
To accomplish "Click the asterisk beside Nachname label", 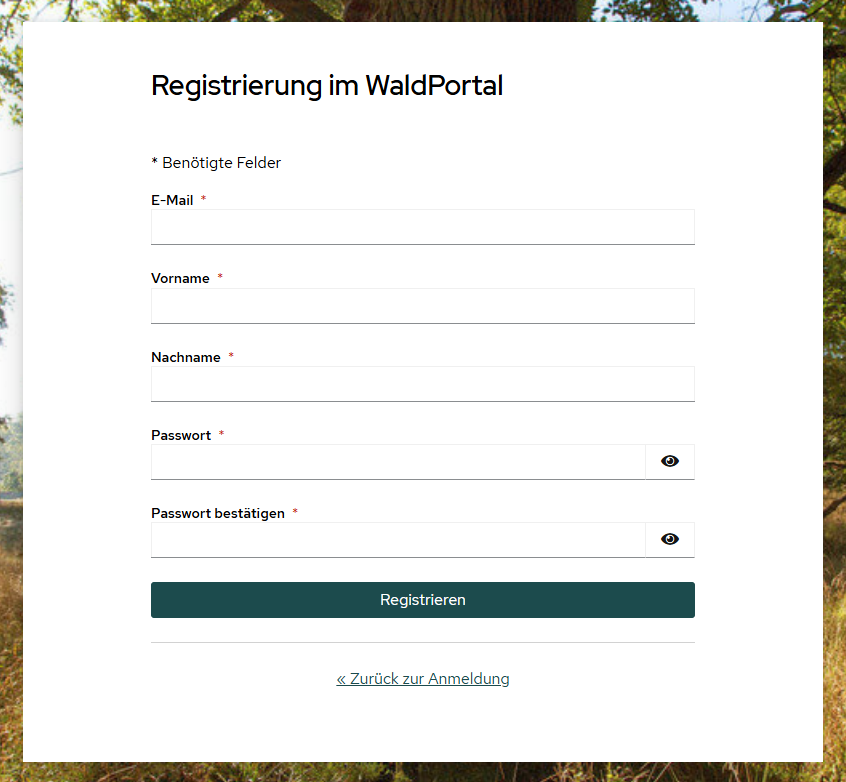I will tap(231, 356).
